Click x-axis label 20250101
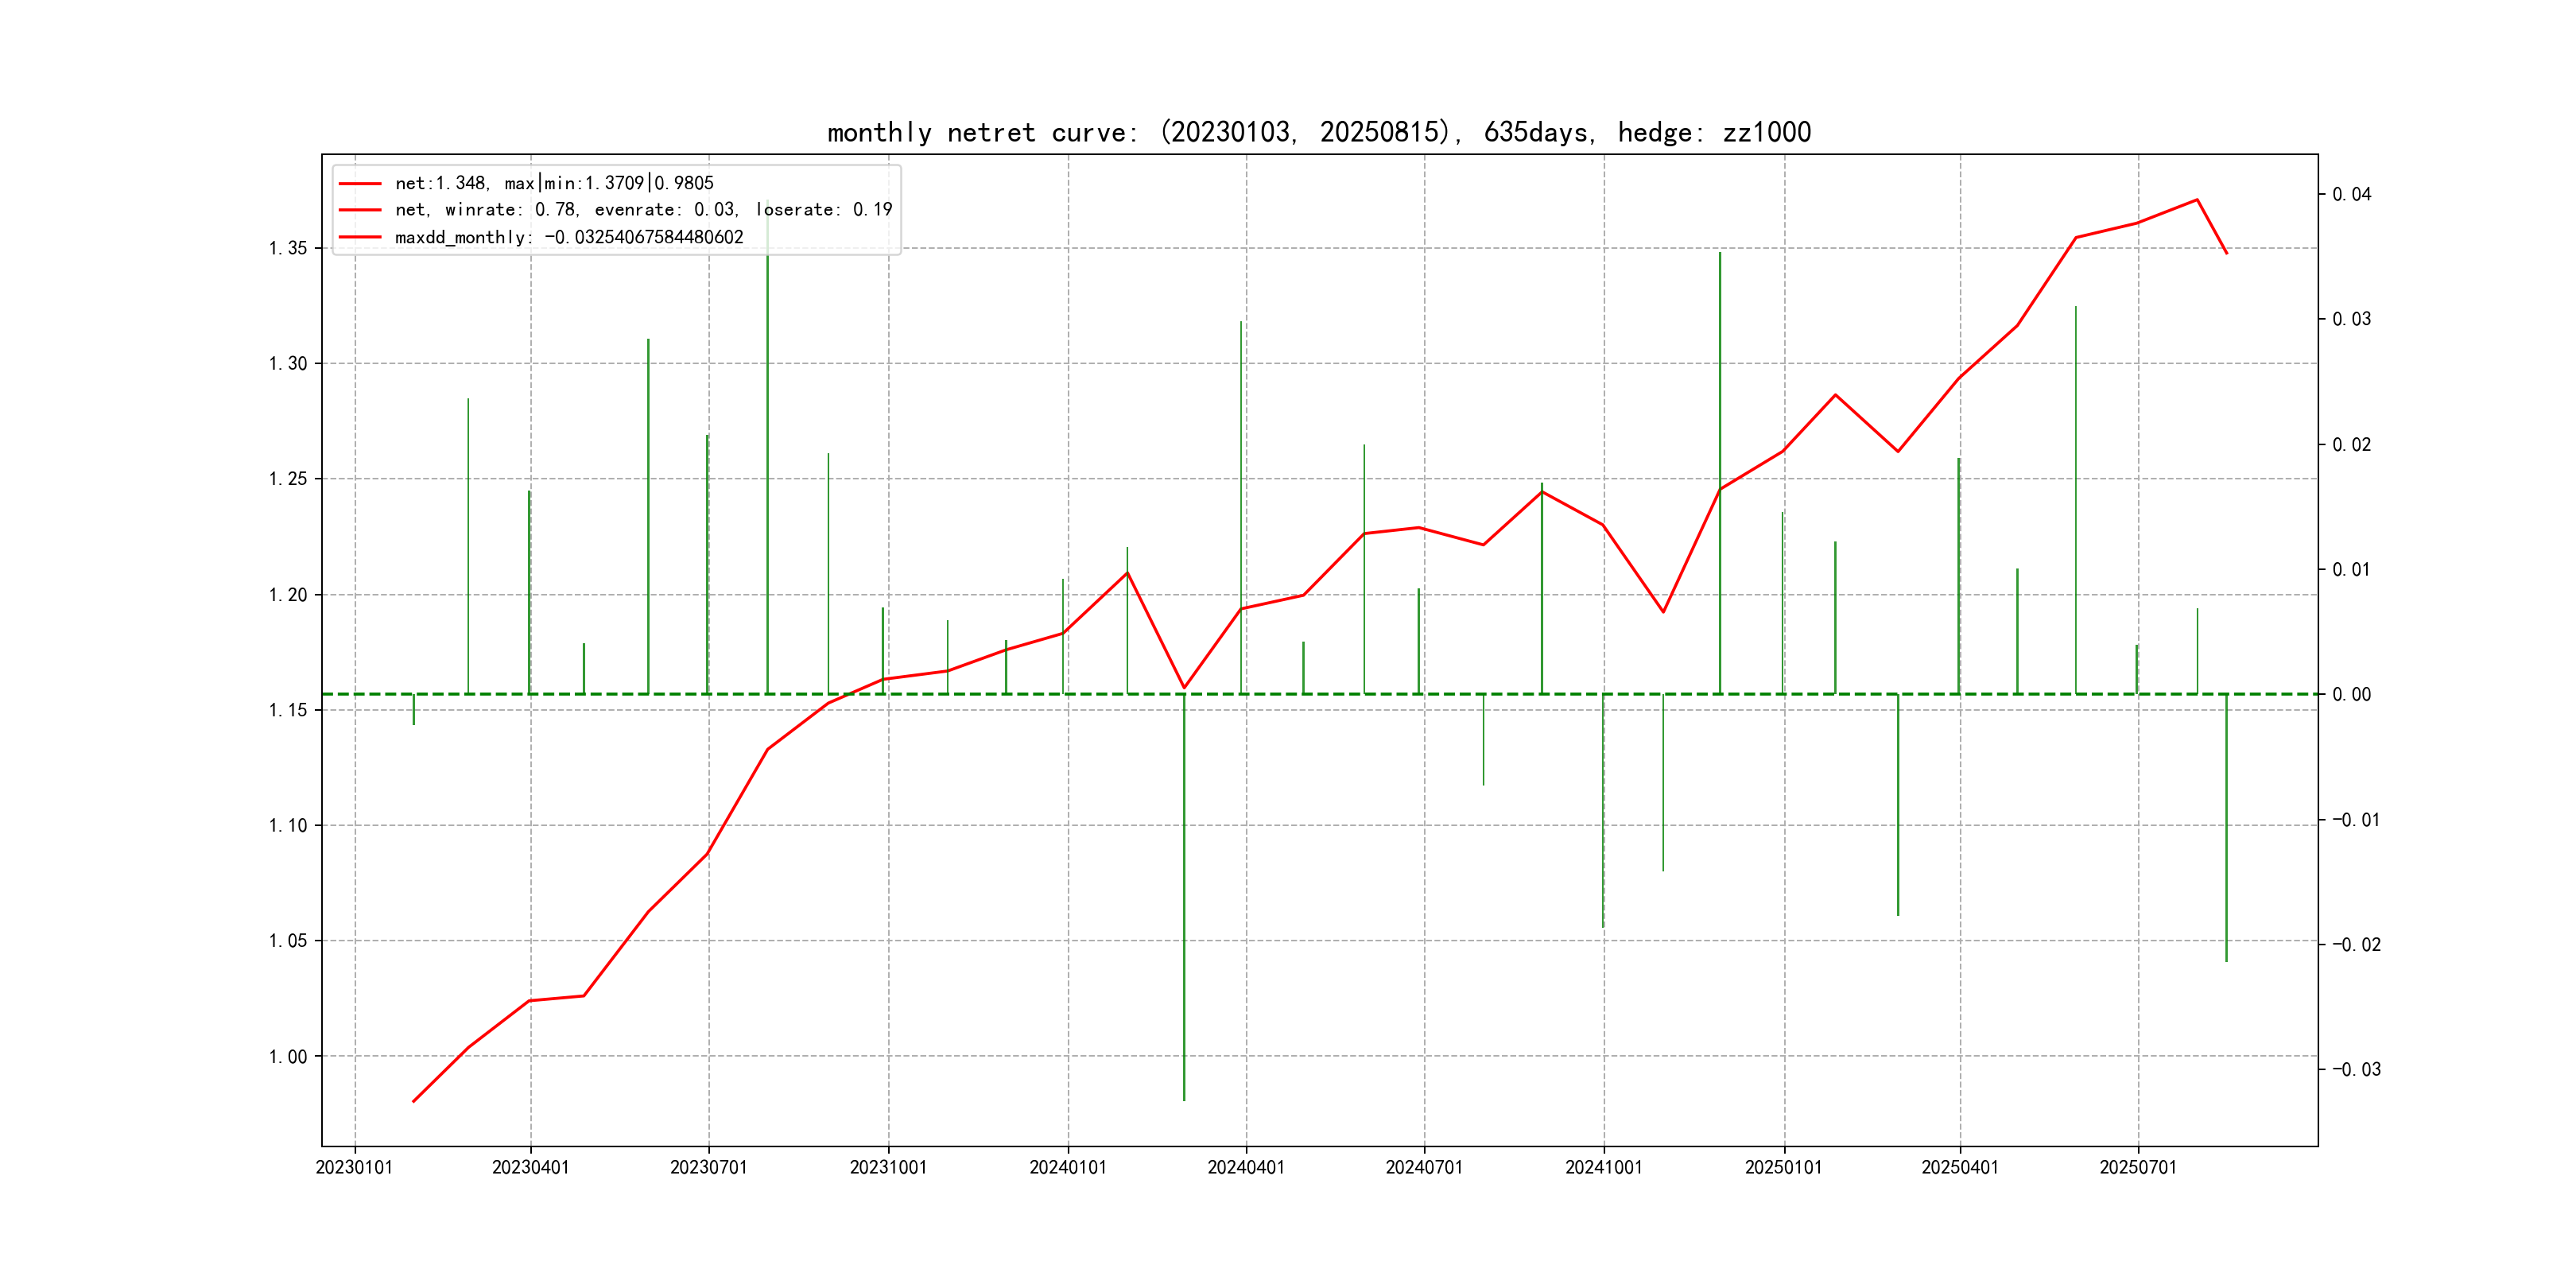This screenshot has height=1288, width=2576. 1784,1168
